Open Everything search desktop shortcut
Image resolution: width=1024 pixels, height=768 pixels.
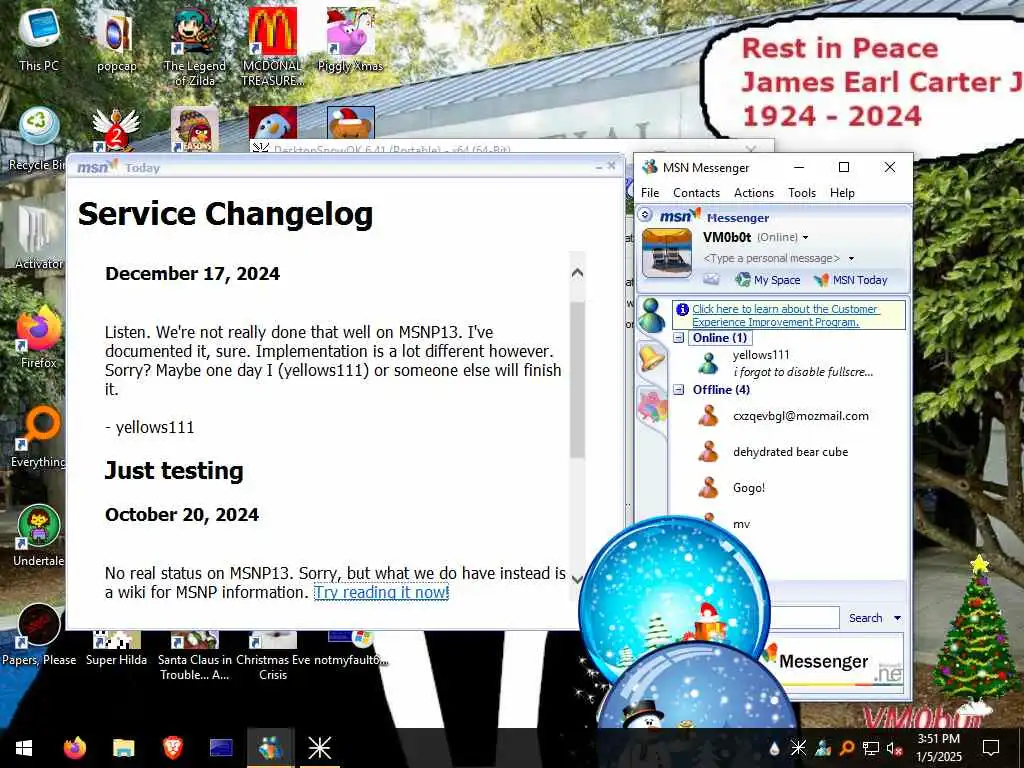39,436
